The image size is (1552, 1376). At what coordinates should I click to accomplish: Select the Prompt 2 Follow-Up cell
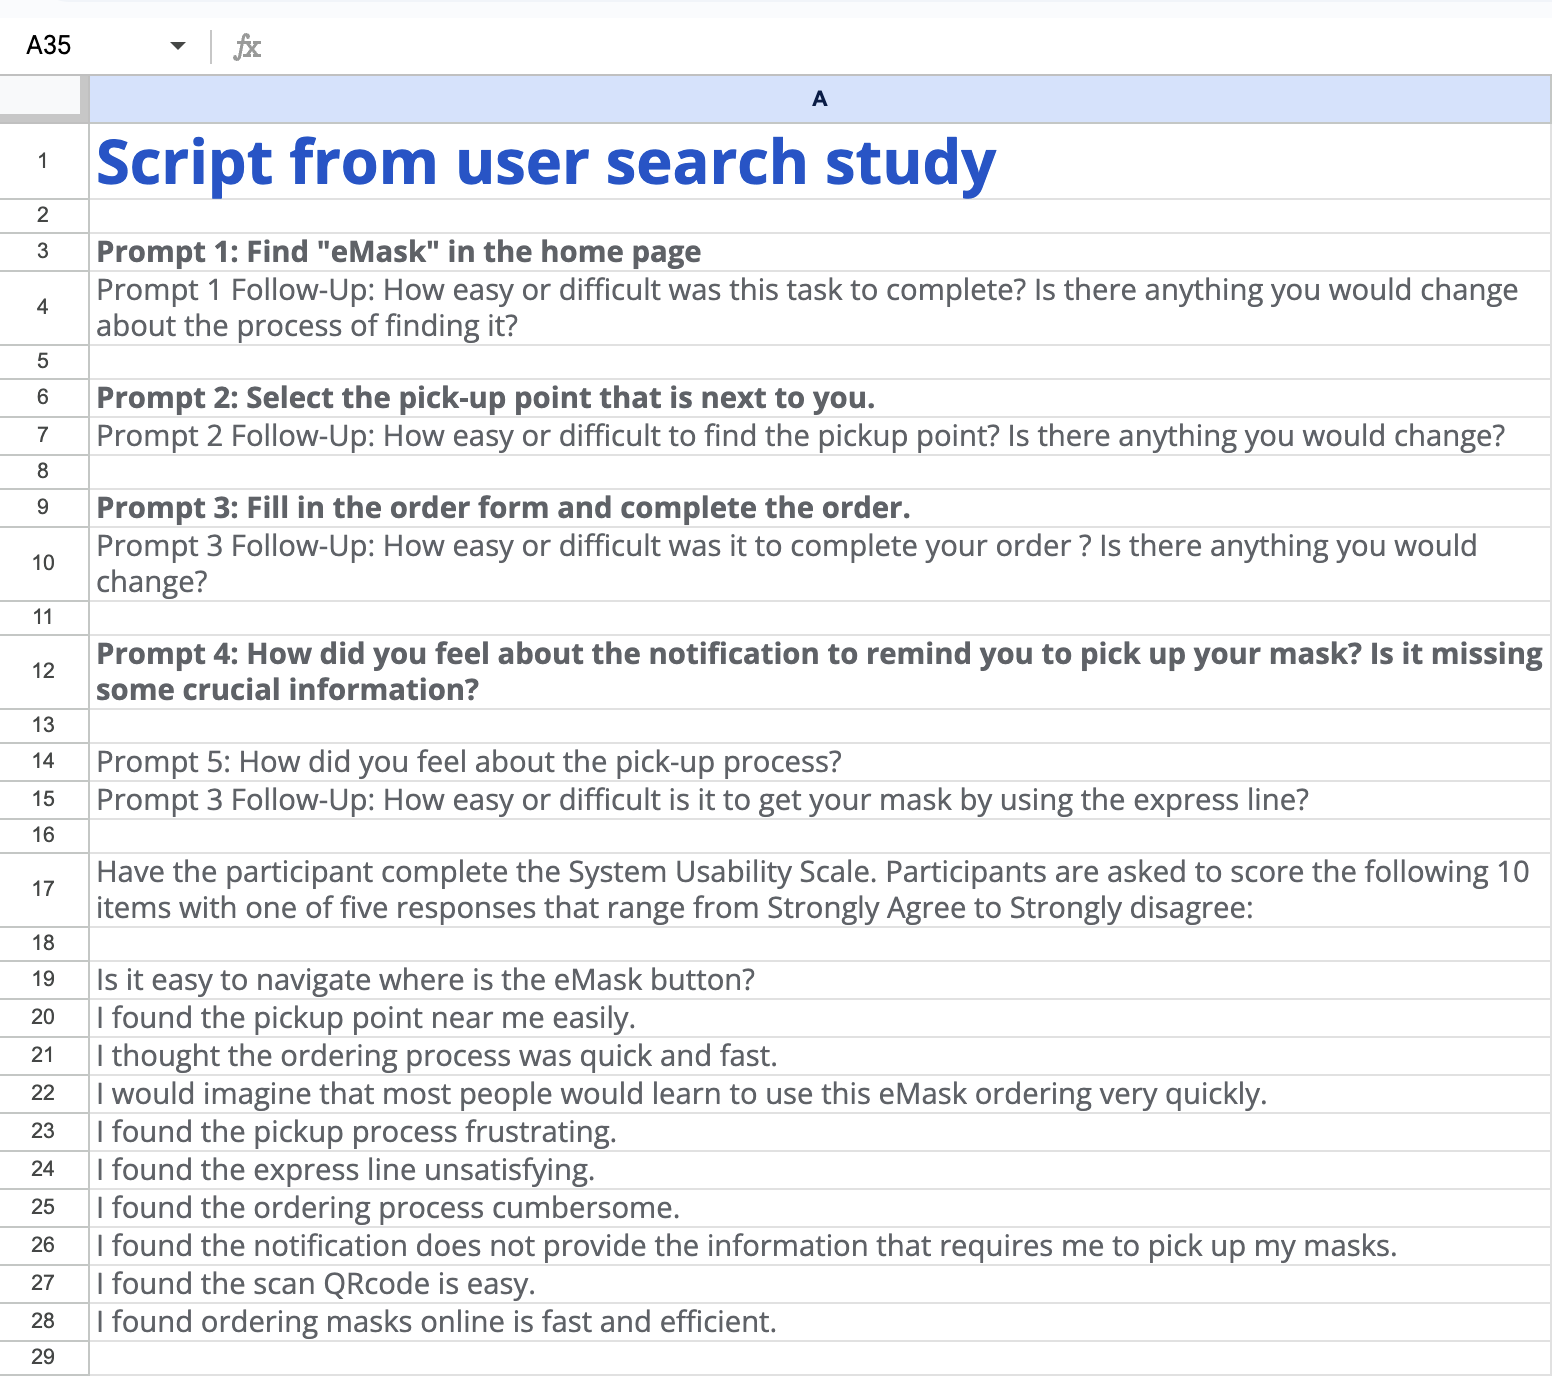coord(820,435)
